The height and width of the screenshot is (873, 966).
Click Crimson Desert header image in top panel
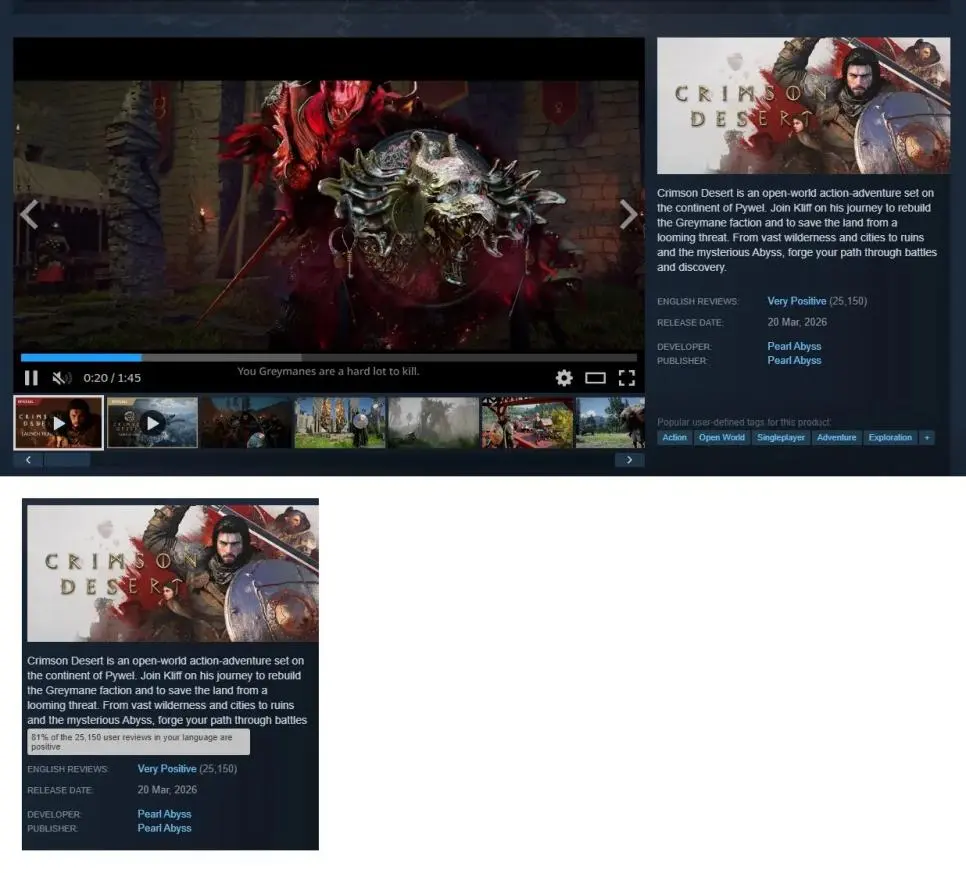coord(803,106)
